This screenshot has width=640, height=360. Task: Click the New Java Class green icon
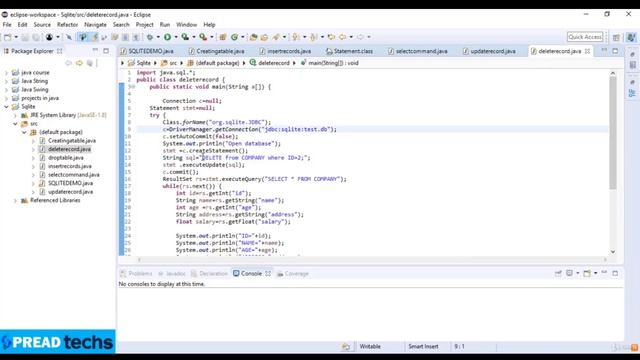234,37
